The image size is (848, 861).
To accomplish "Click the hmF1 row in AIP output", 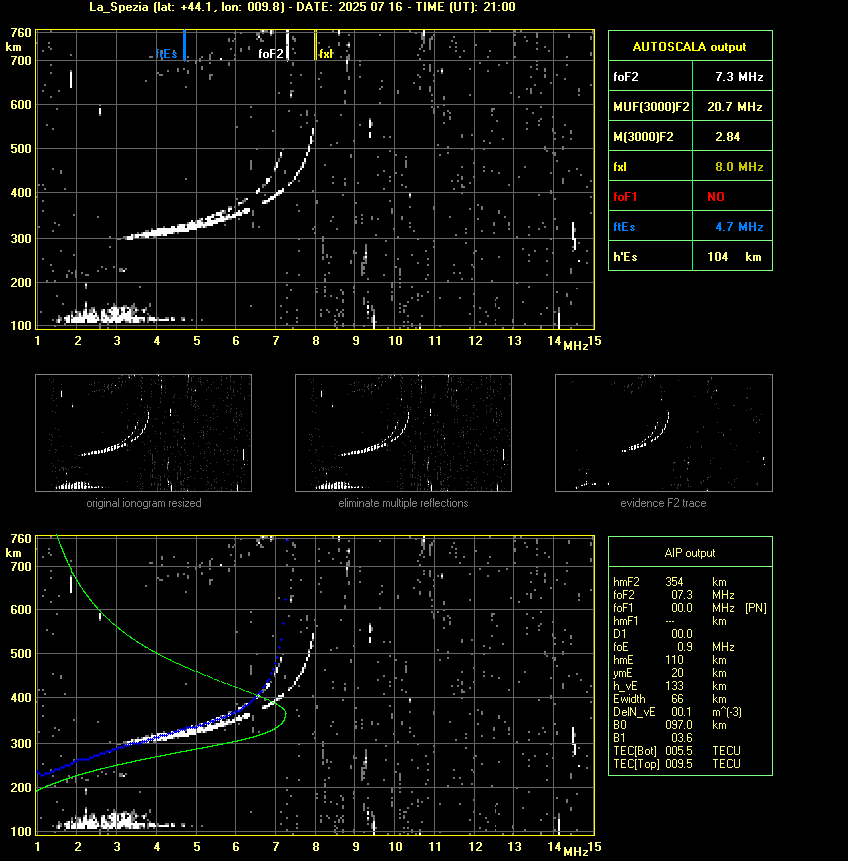I will coord(670,621).
